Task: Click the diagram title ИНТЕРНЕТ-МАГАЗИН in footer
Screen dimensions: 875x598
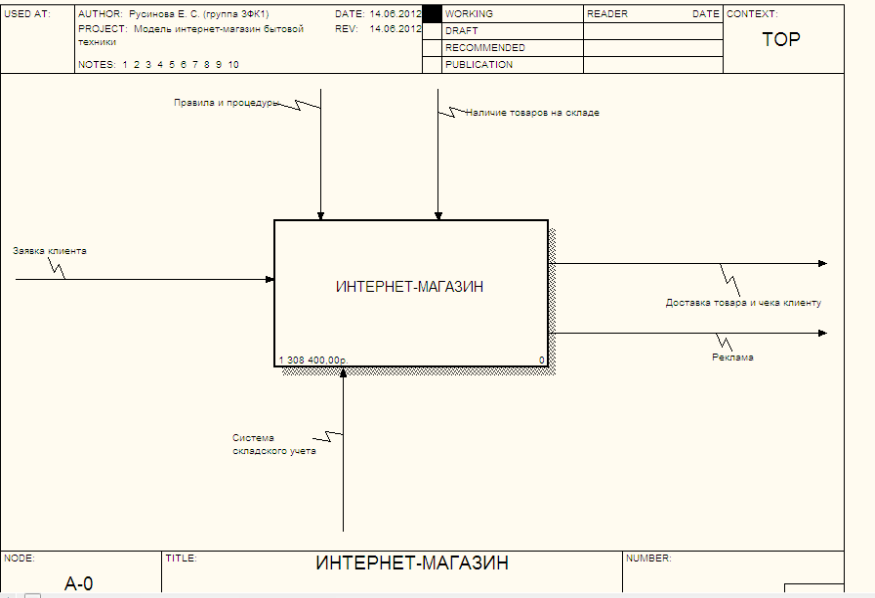Action: pyautogui.click(x=412, y=563)
